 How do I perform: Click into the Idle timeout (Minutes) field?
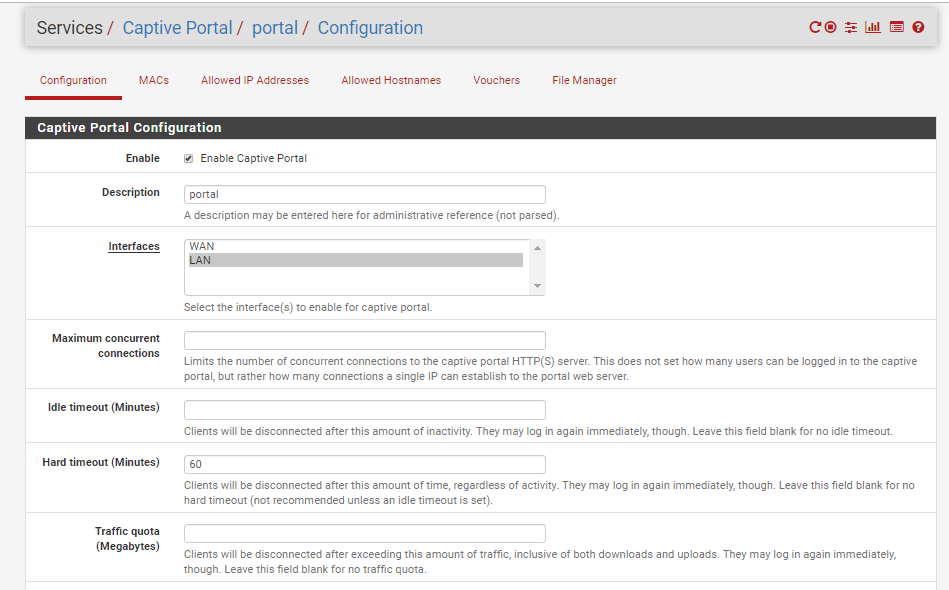pyautogui.click(x=365, y=410)
